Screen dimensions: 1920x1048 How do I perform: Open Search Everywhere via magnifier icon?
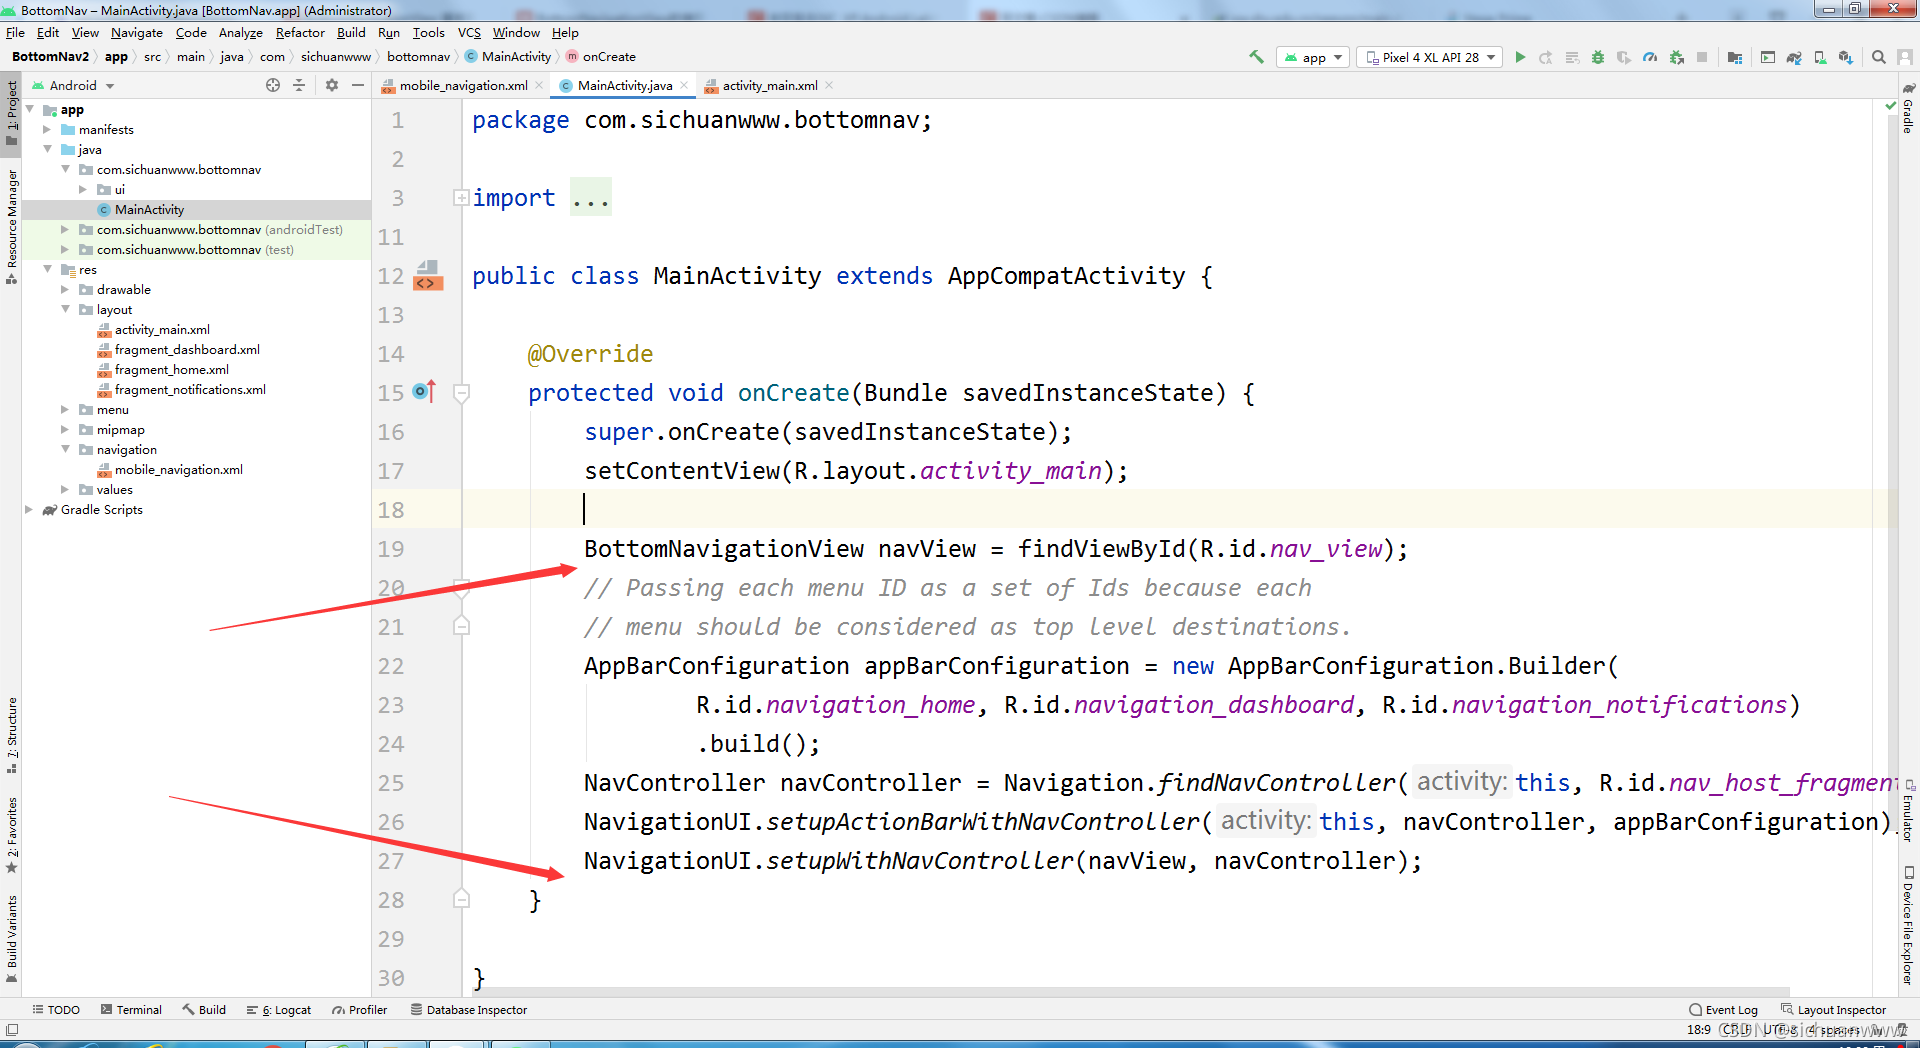coord(1880,57)
